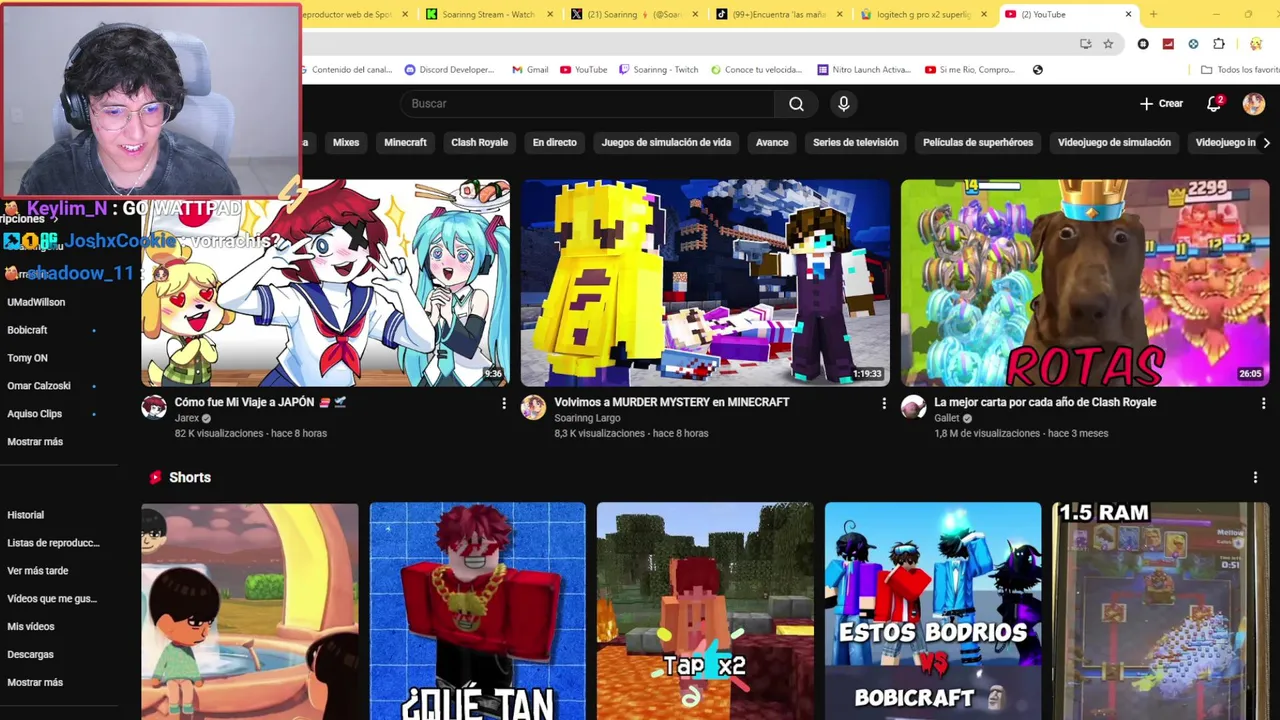Select the Mixes filter chip

point(346,143)
